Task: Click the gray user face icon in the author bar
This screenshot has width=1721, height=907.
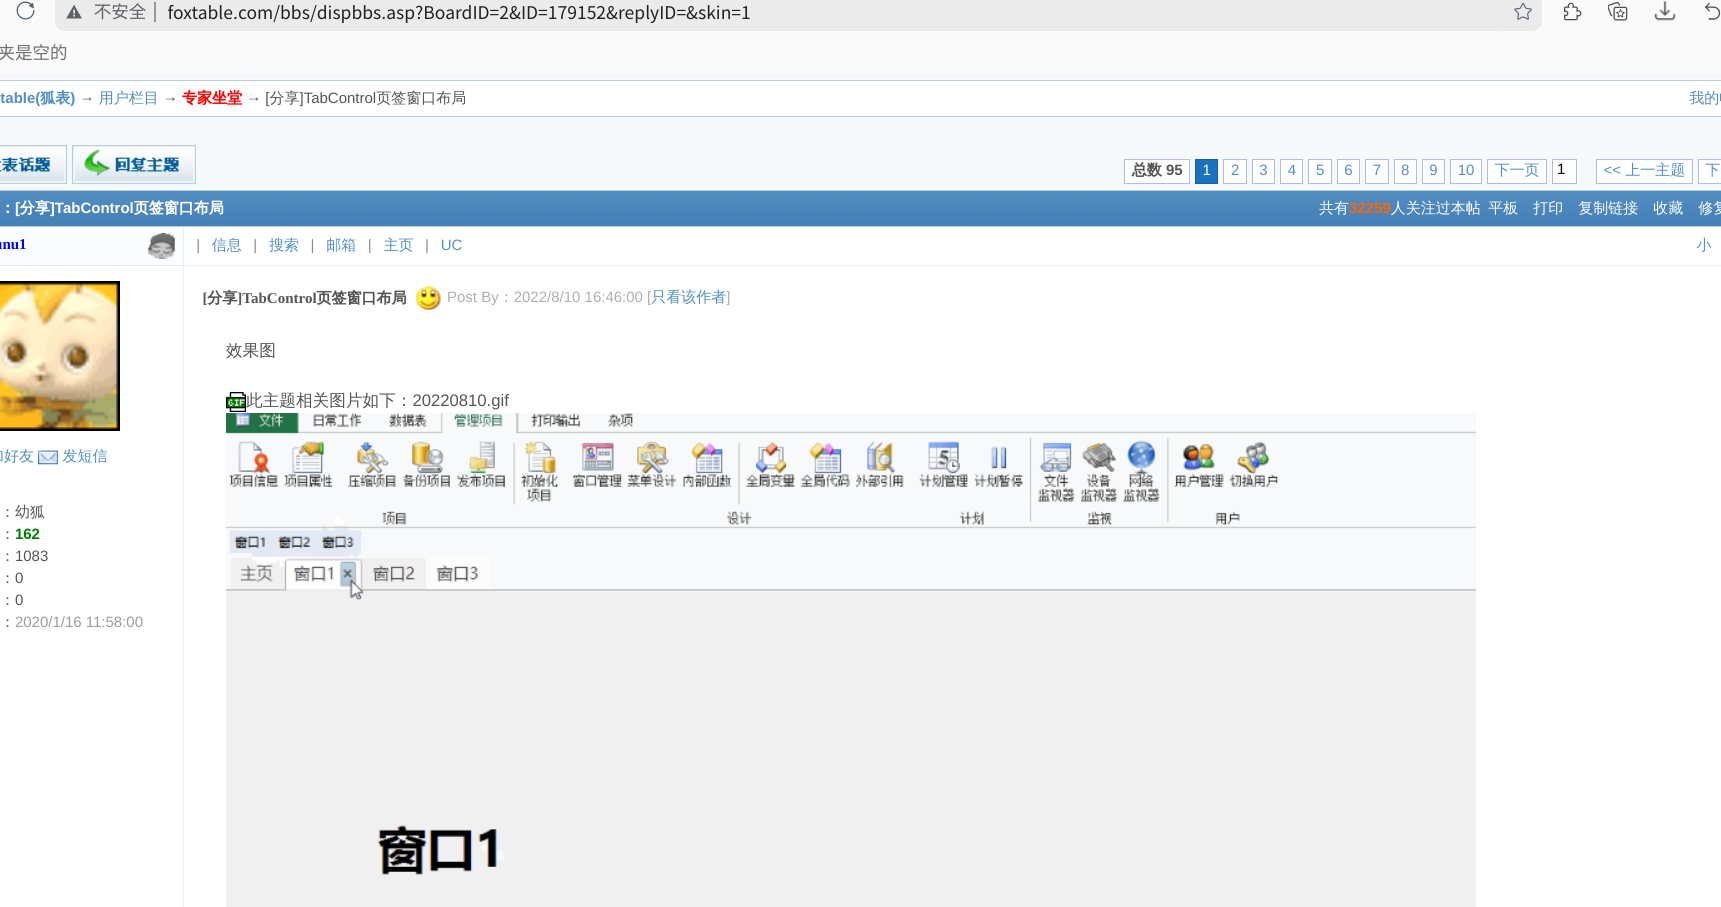Action: [x=161, y=245]
